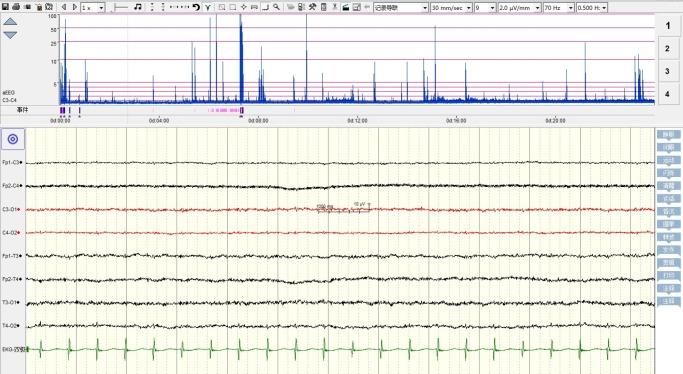The height and width of the screenshot is (374, 683).
Task: Switch to trend panel tab 2
Action: [x=667, y=48]
